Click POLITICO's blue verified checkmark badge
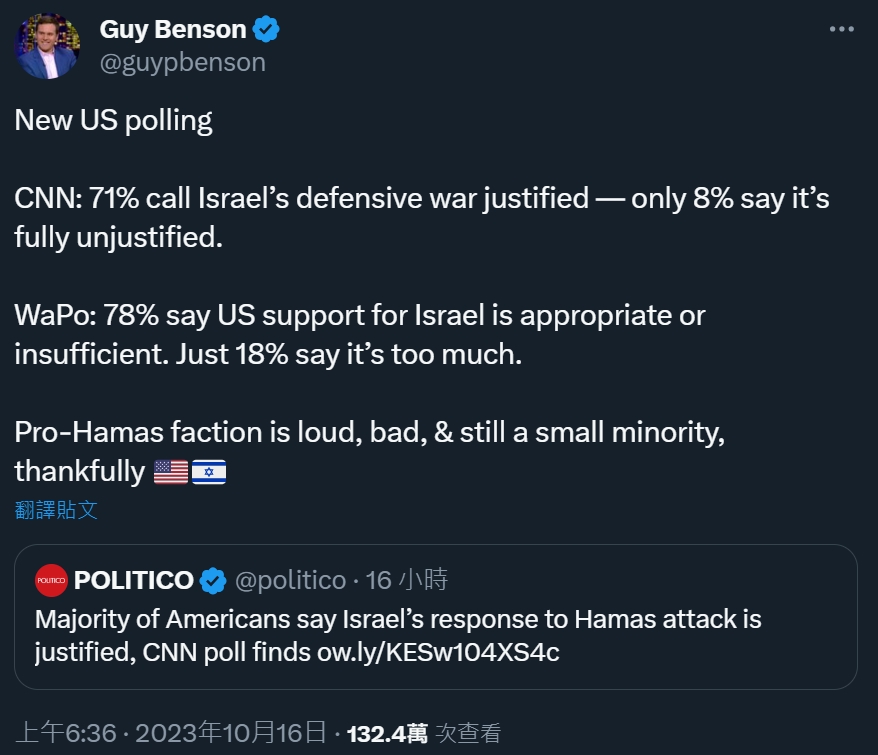The image size is (878, 755). (212, 580)
